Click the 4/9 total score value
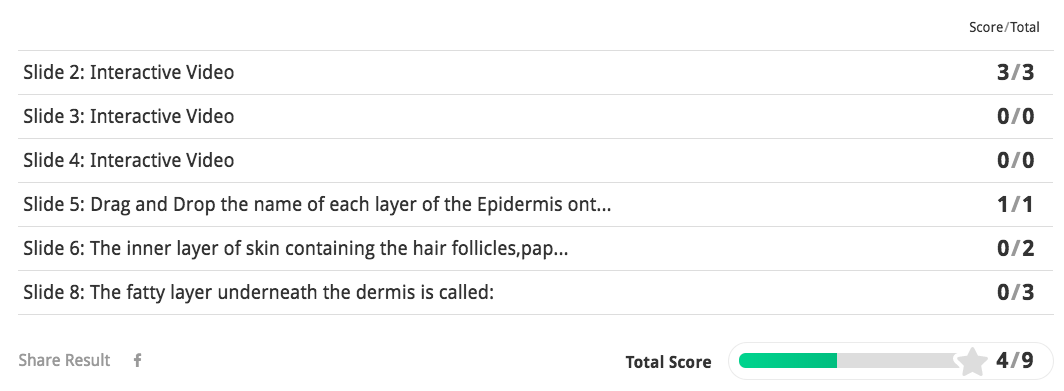The width and height of the screenshot is (1064, 391). (1015, 361)
